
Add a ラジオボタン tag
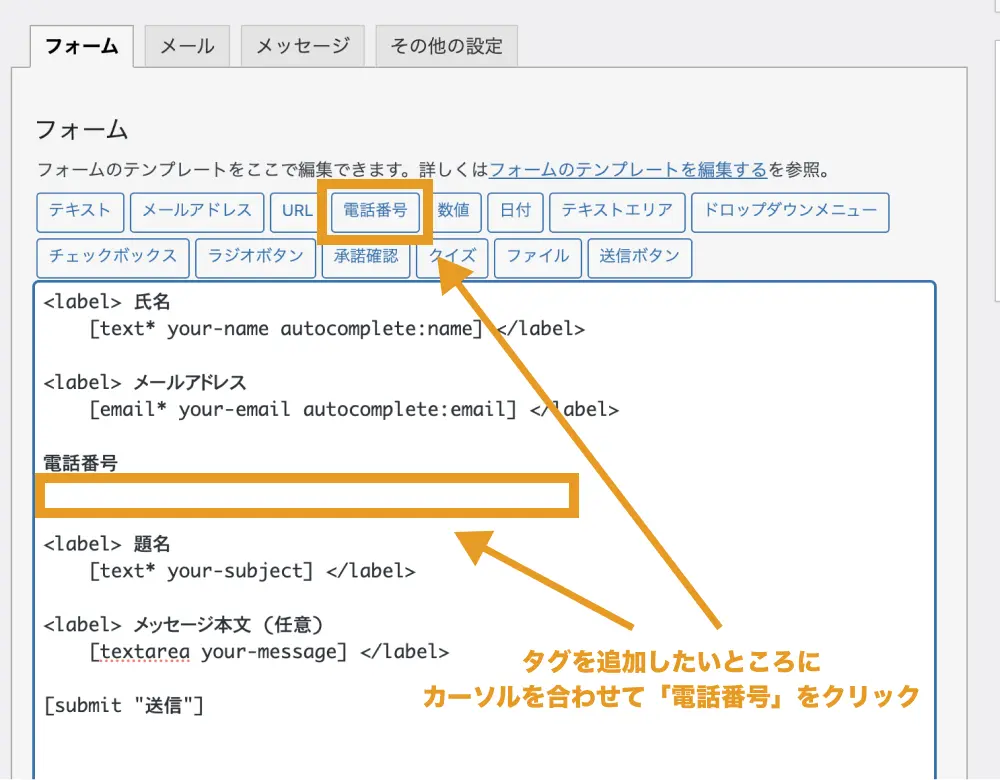tap(255, 257)
